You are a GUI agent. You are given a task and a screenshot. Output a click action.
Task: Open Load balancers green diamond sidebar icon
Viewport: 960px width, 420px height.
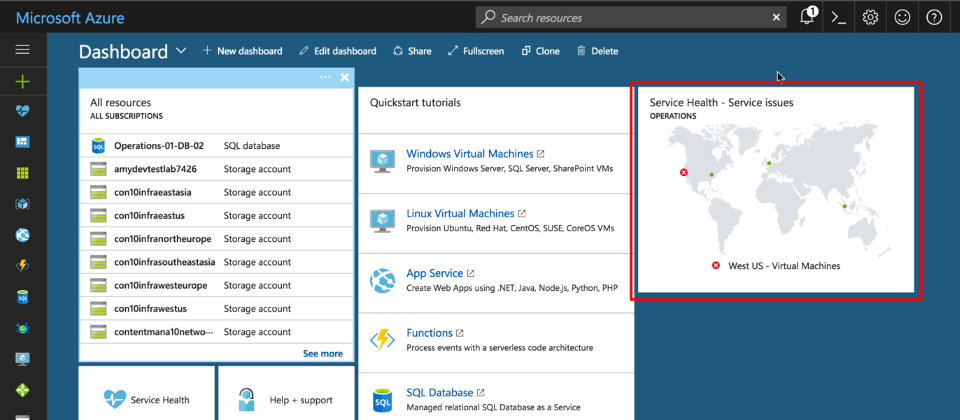pyautogui.click(x=23, y=389)
